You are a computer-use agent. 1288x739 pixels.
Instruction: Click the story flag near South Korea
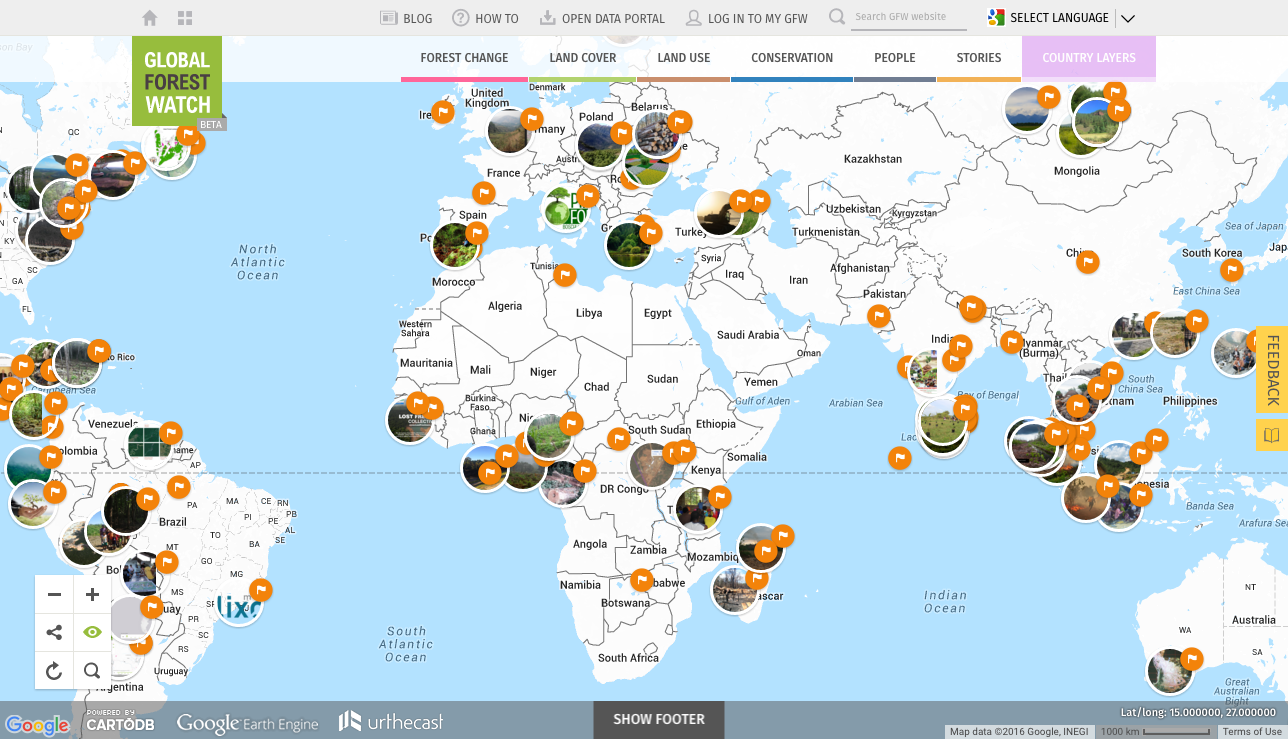[1233, 270]
